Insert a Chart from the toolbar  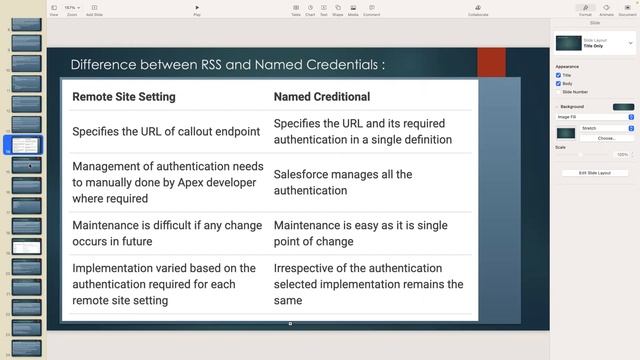coord(310,8)
